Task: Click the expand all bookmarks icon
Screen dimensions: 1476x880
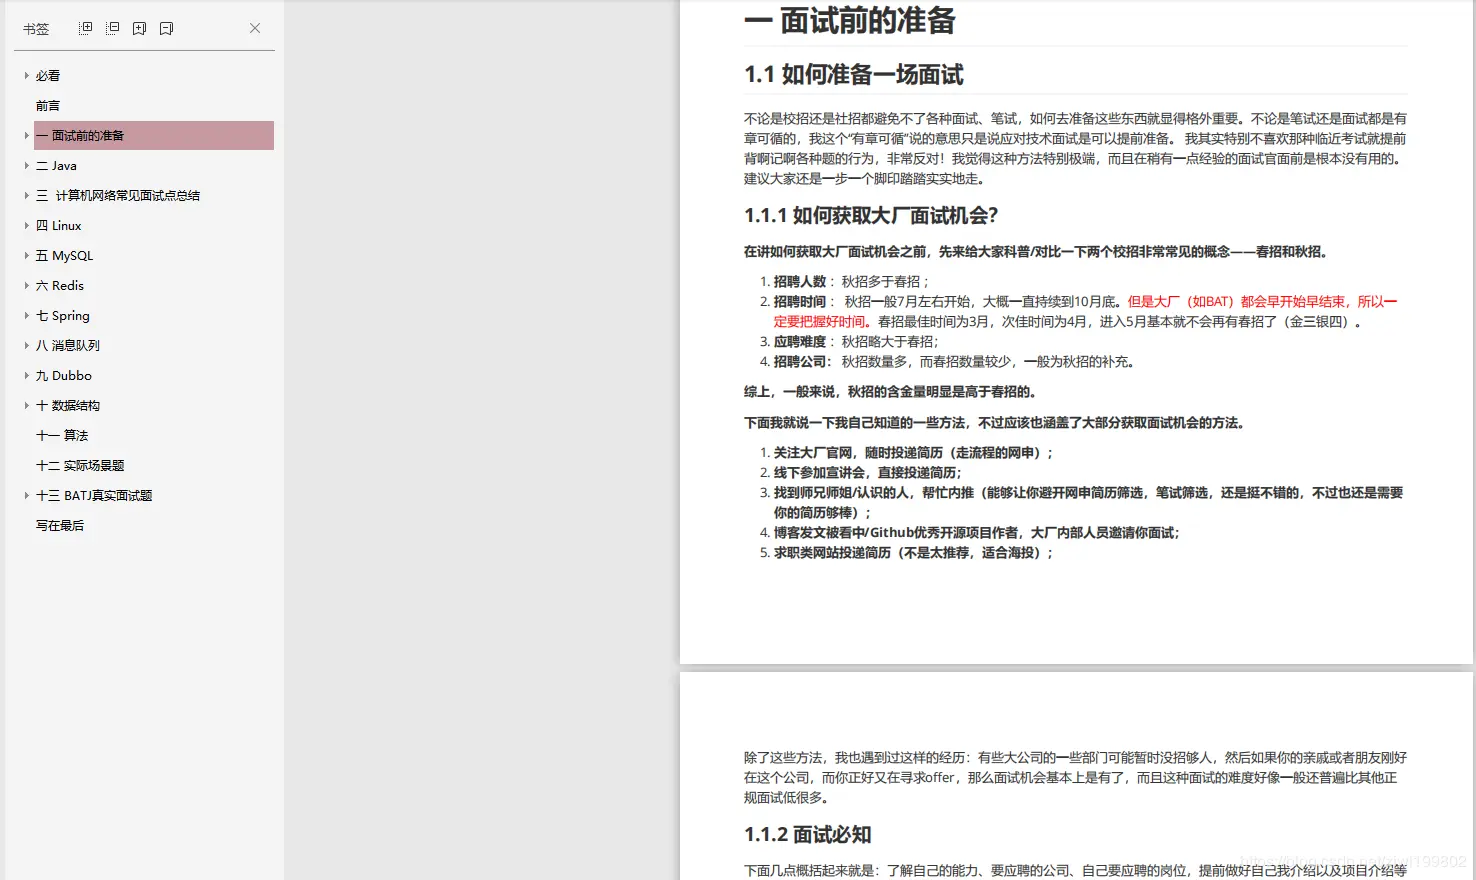Action: [x=85, y=27]
